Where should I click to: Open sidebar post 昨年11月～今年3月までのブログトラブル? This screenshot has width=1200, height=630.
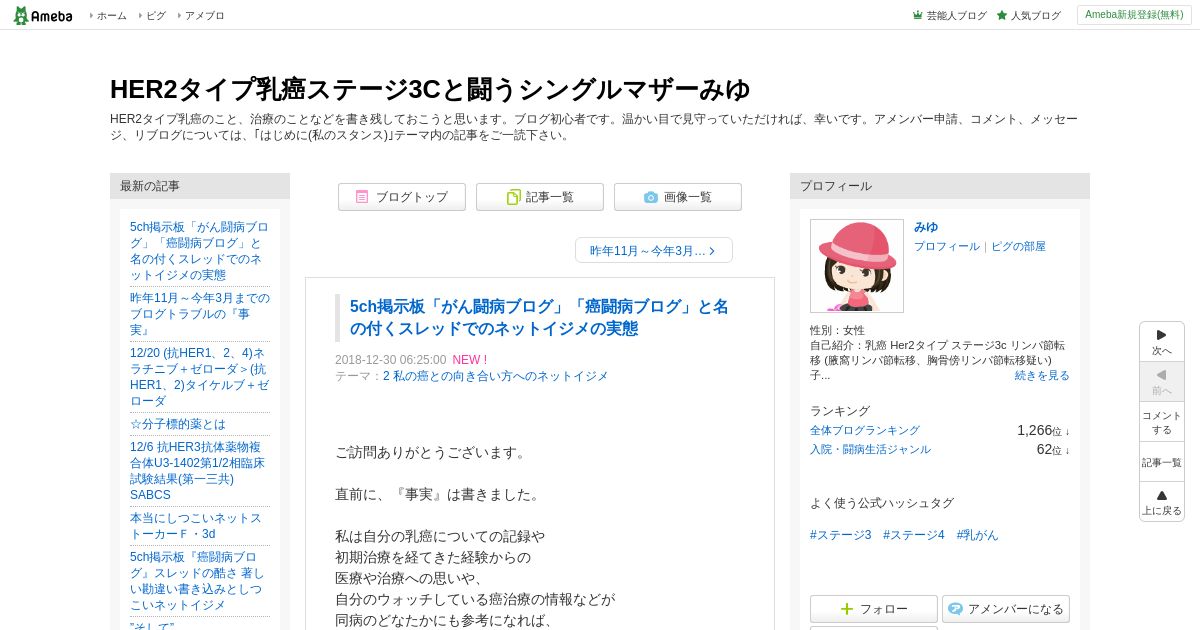tap(200, 314)
